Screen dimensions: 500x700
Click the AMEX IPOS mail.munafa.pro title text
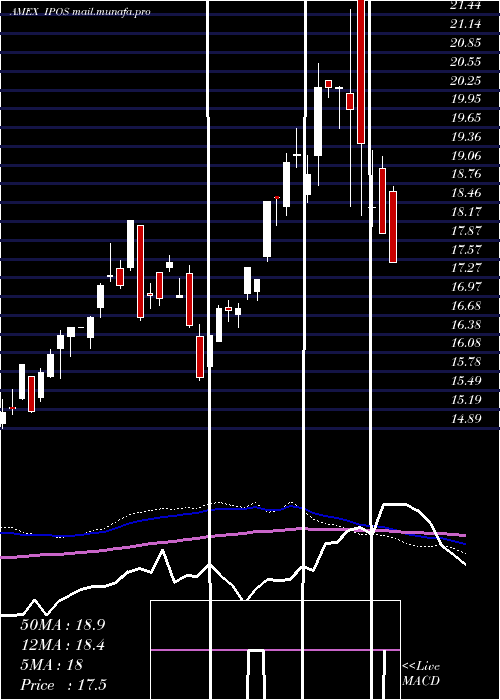pyautogui.click(x=80, y=12)
